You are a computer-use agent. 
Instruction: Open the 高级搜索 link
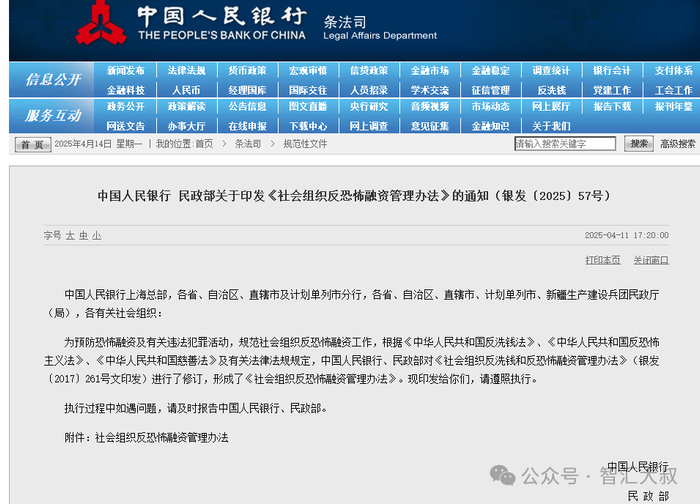click(678, 144)
